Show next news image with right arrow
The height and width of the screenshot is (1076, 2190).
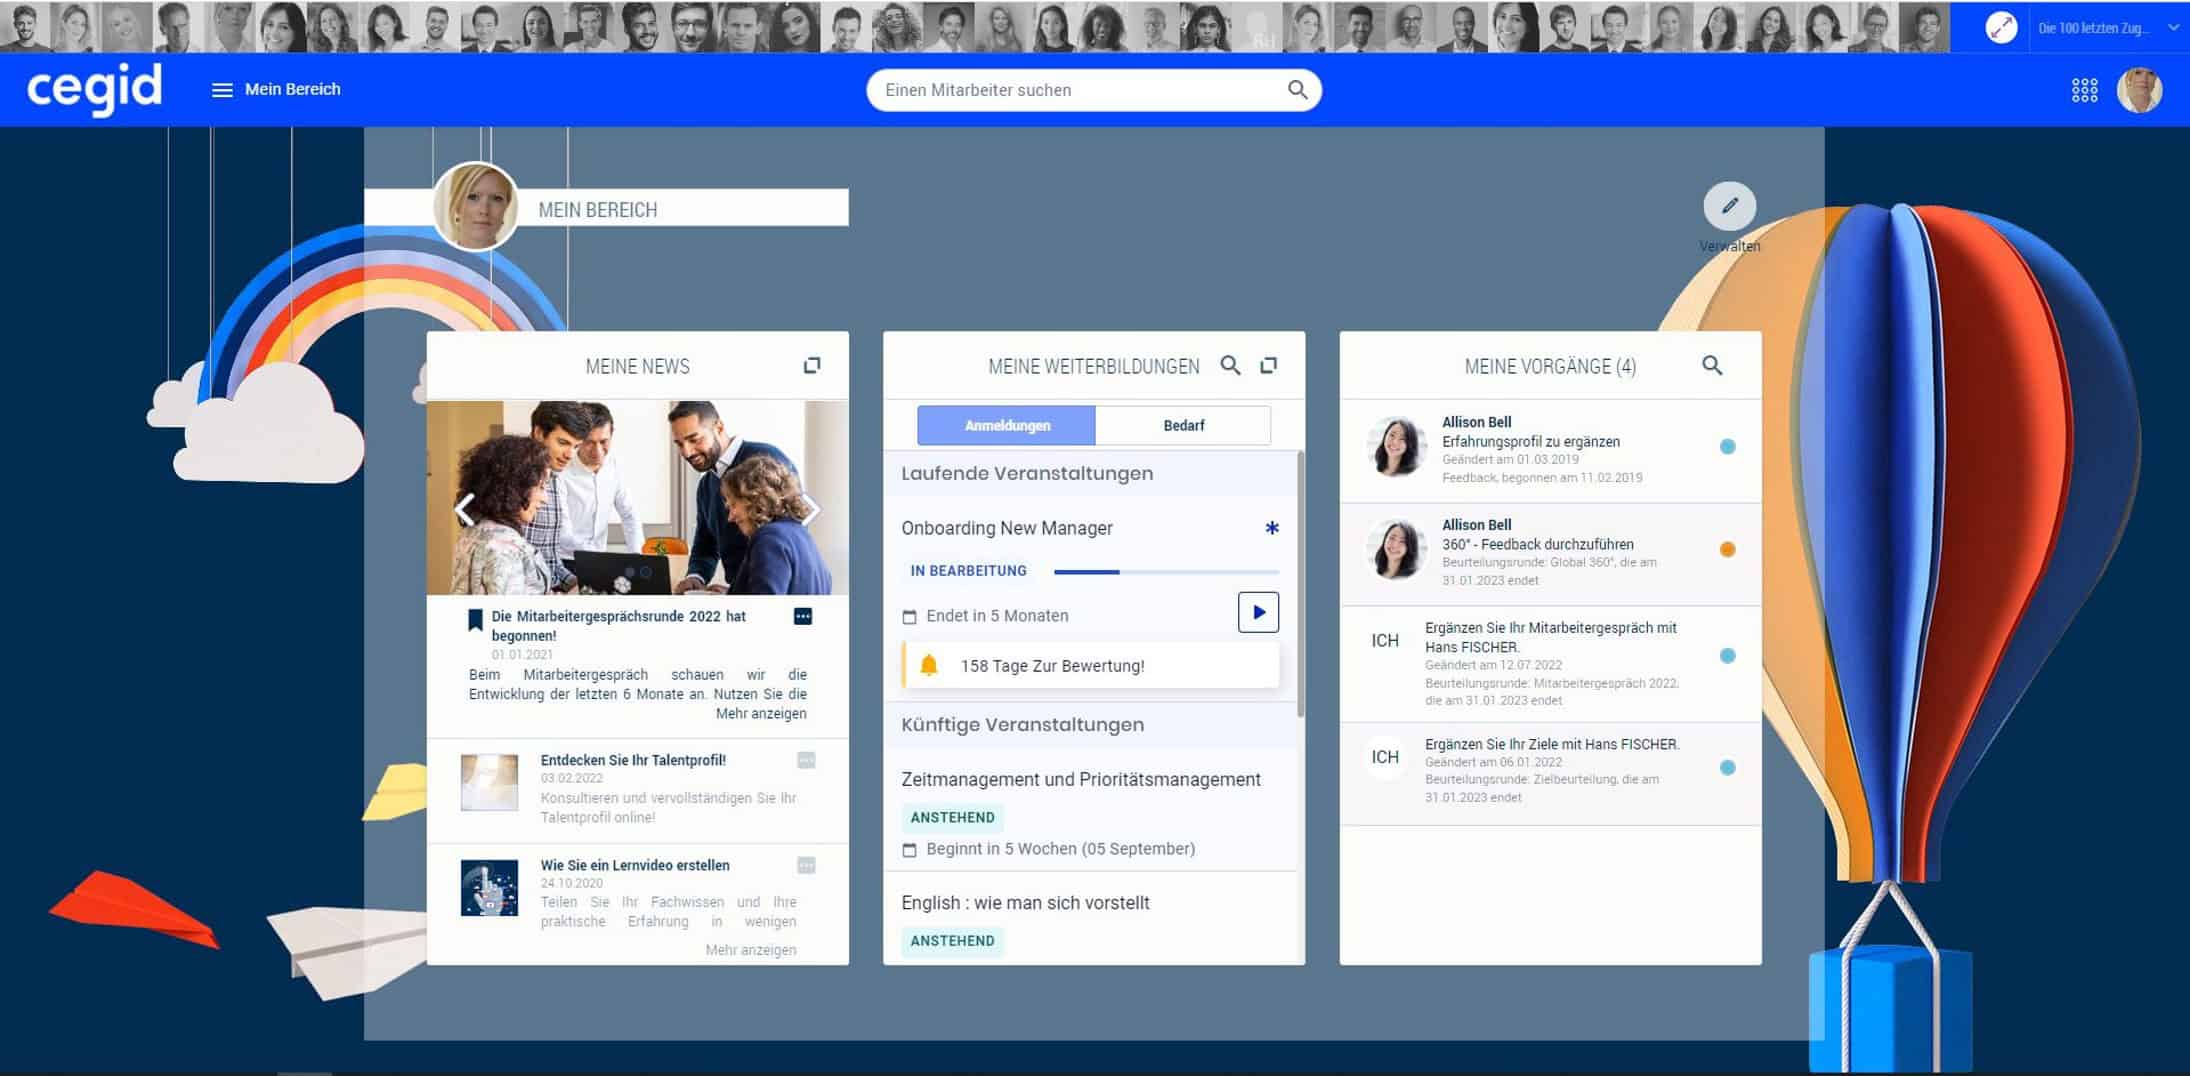[811, 510]
